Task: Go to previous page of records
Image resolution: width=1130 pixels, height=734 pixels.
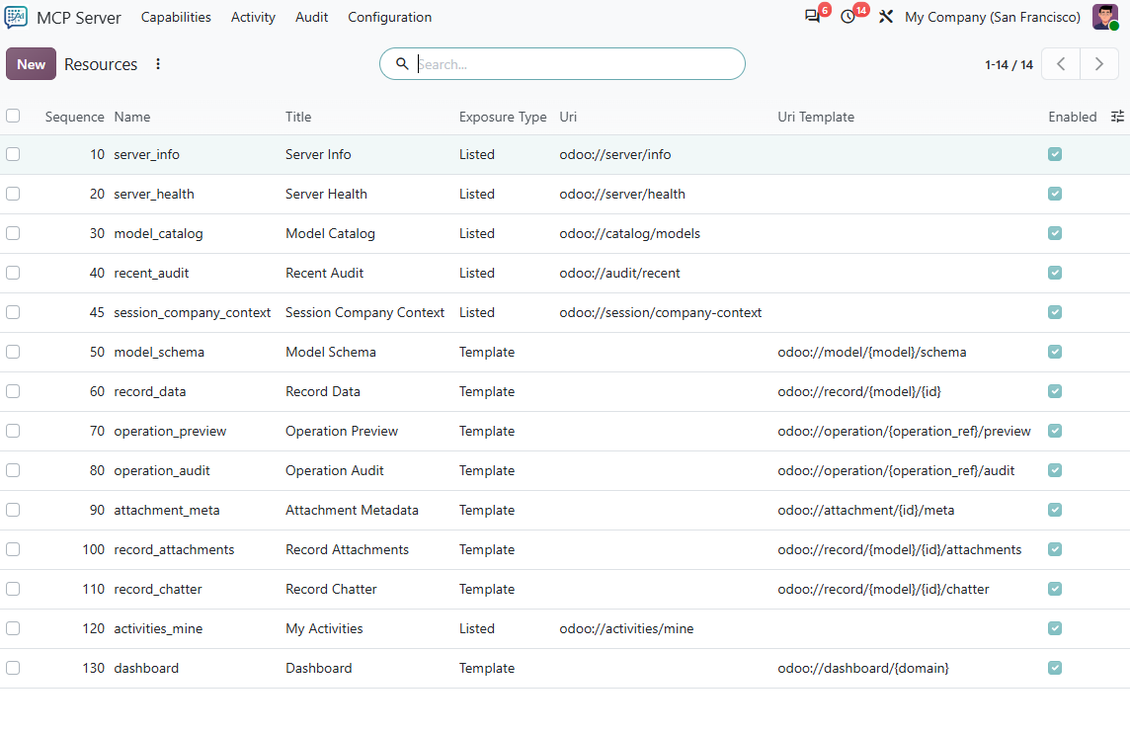Action: pyautogui.click(x=1061, y=64)
